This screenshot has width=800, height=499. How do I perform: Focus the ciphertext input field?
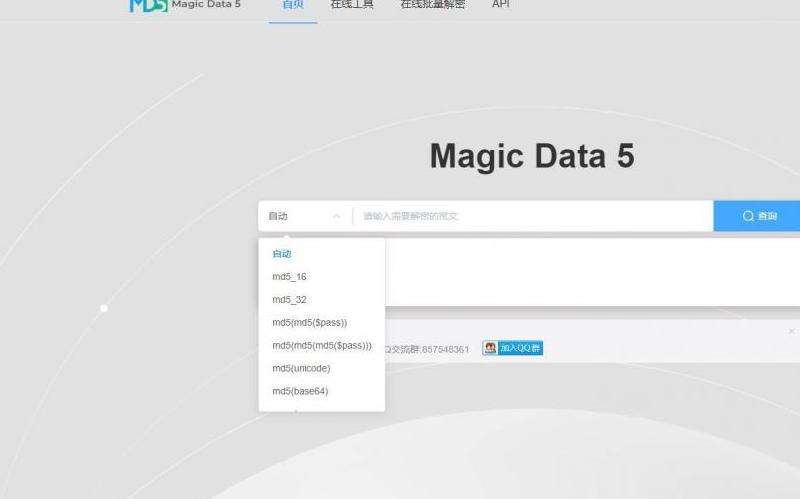[x=533, y=216]
